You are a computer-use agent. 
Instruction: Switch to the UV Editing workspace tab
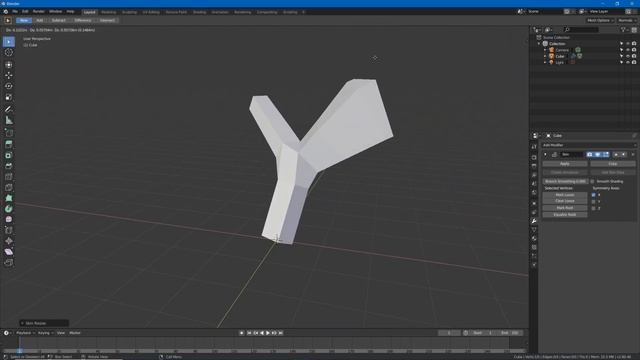[151, 12]
